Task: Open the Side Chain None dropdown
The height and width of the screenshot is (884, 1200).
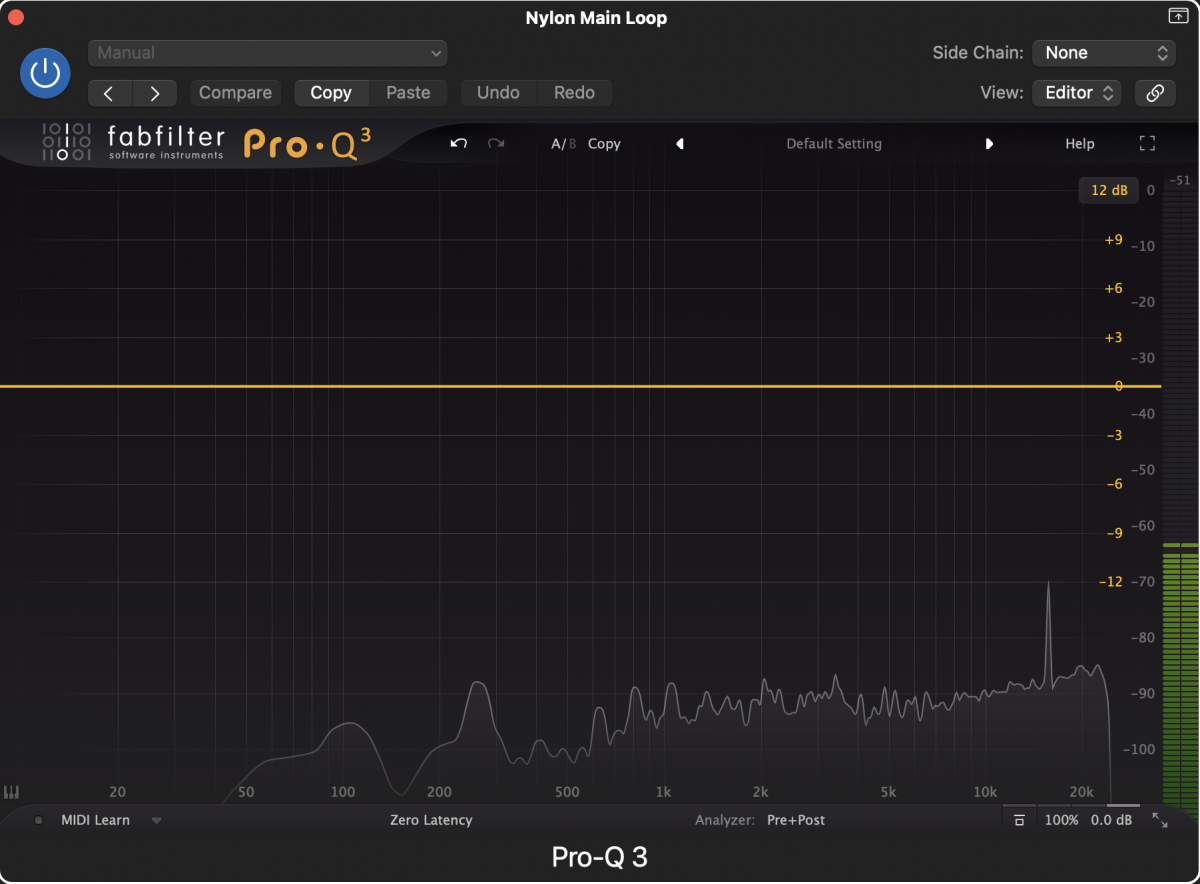Action: (x=1104, y=53)
